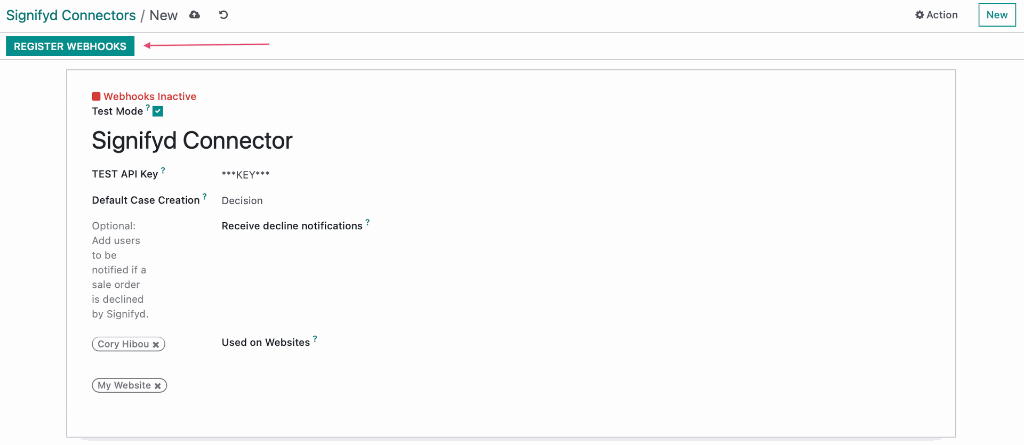Viewport: 1024px width, 445px height.
Task: Remove the My Website tag
Action: tap(157, 386)
